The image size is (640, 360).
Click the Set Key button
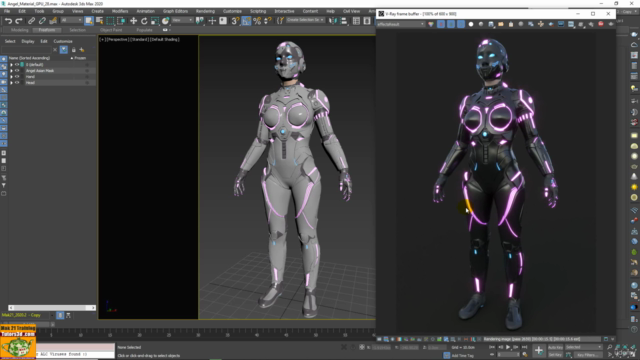555,355
